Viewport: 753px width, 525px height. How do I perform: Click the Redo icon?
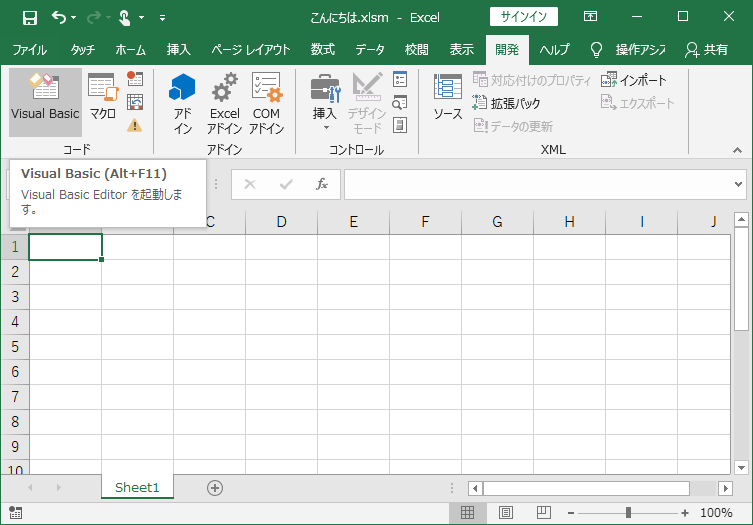point(94,18)
